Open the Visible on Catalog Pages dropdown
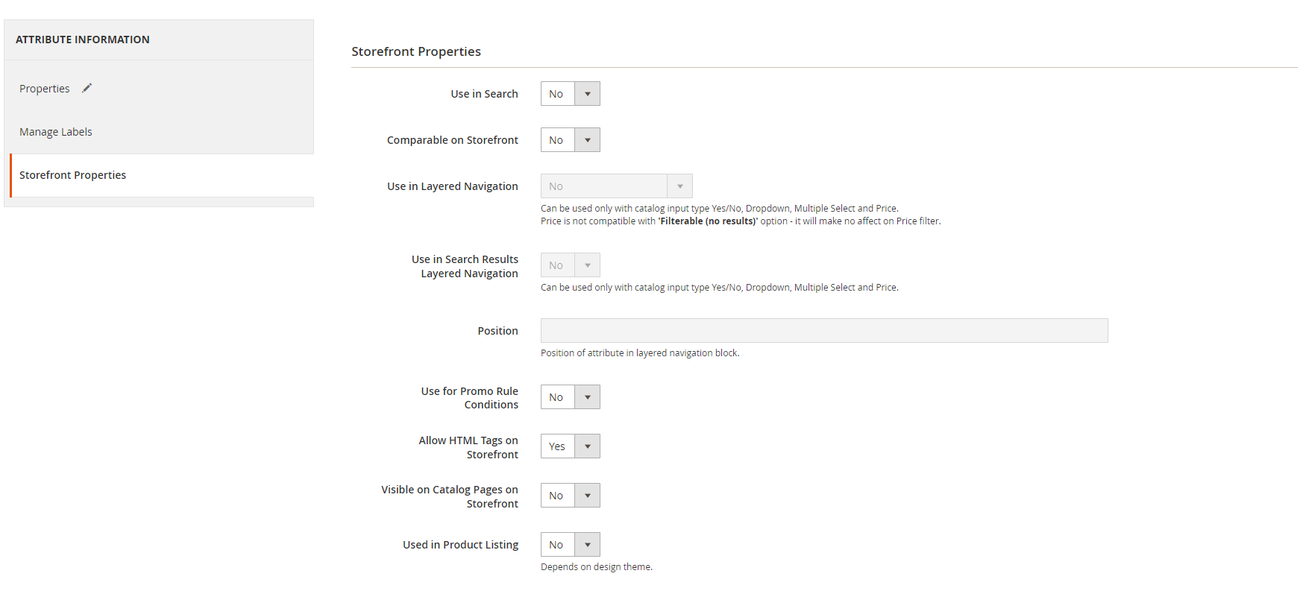The image size is (1306, 591). pyautogui.click(x=588, y=495)
